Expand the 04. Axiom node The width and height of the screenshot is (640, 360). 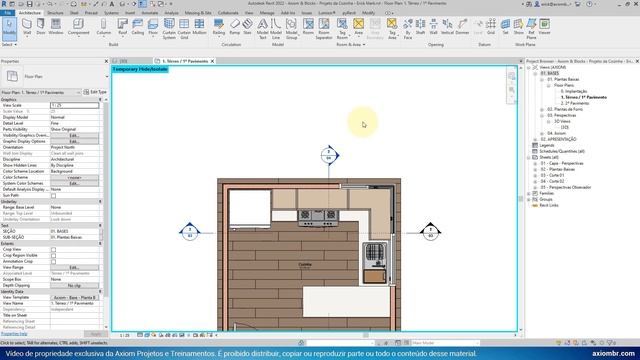[542, 133]
